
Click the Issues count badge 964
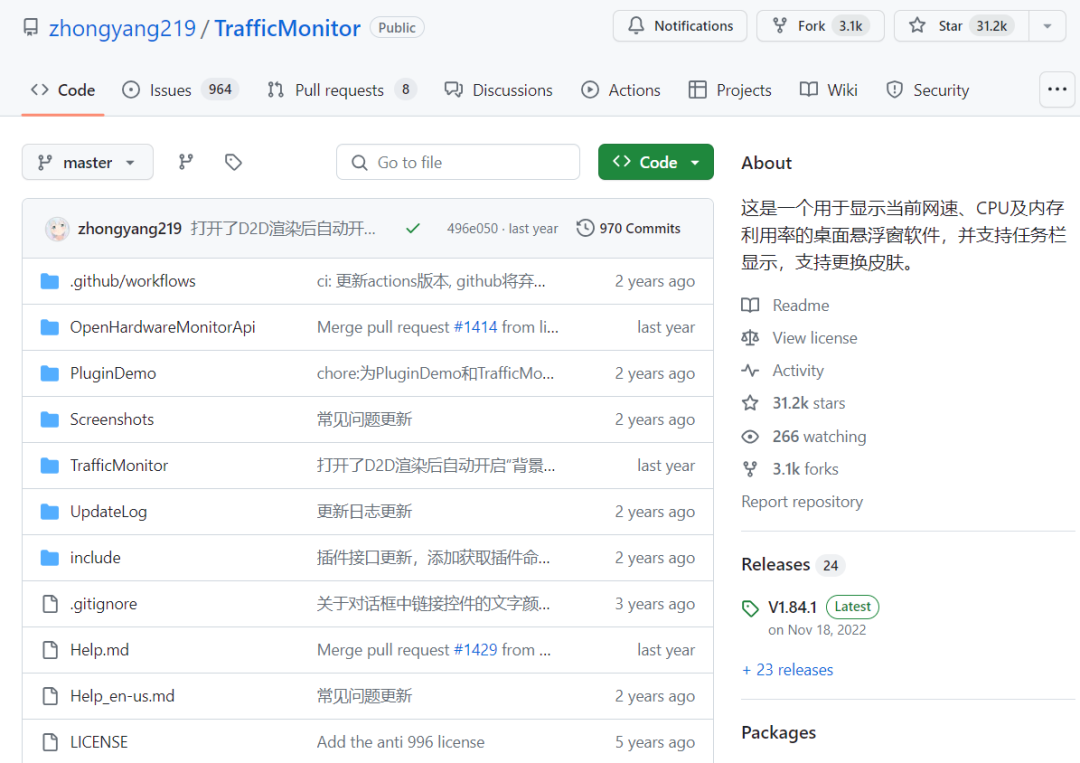click(x=220, y=90)
